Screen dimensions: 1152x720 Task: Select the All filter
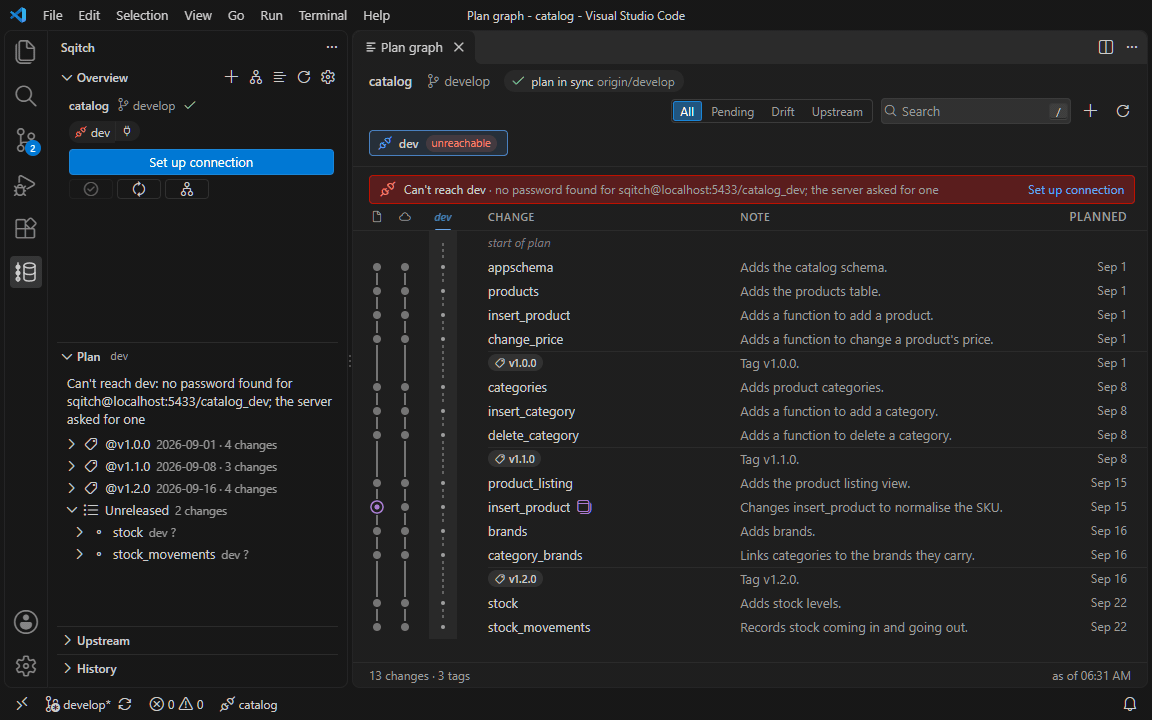click(x=687, y=112)
